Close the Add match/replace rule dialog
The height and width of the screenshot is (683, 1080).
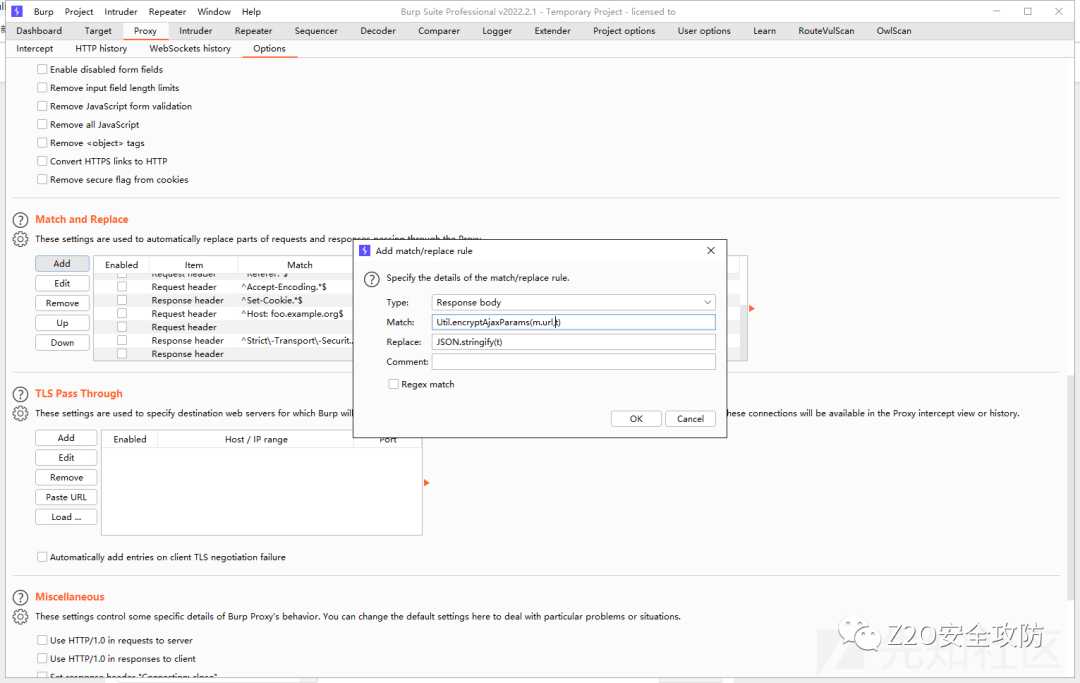coord(711,251)
